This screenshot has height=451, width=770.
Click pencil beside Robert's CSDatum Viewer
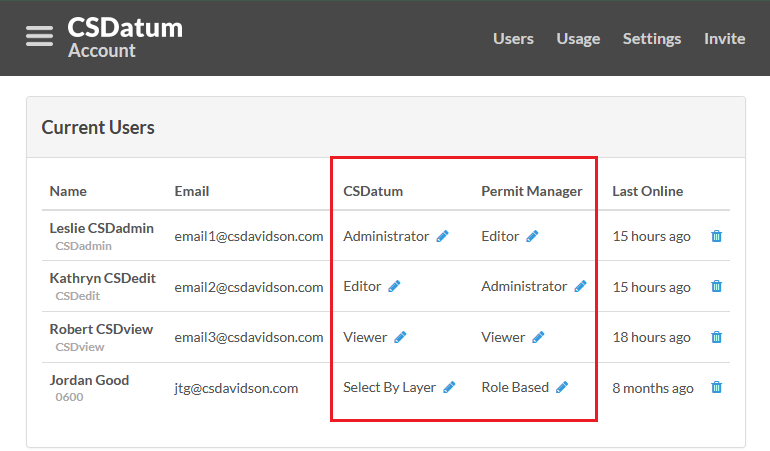pos(400,338)
